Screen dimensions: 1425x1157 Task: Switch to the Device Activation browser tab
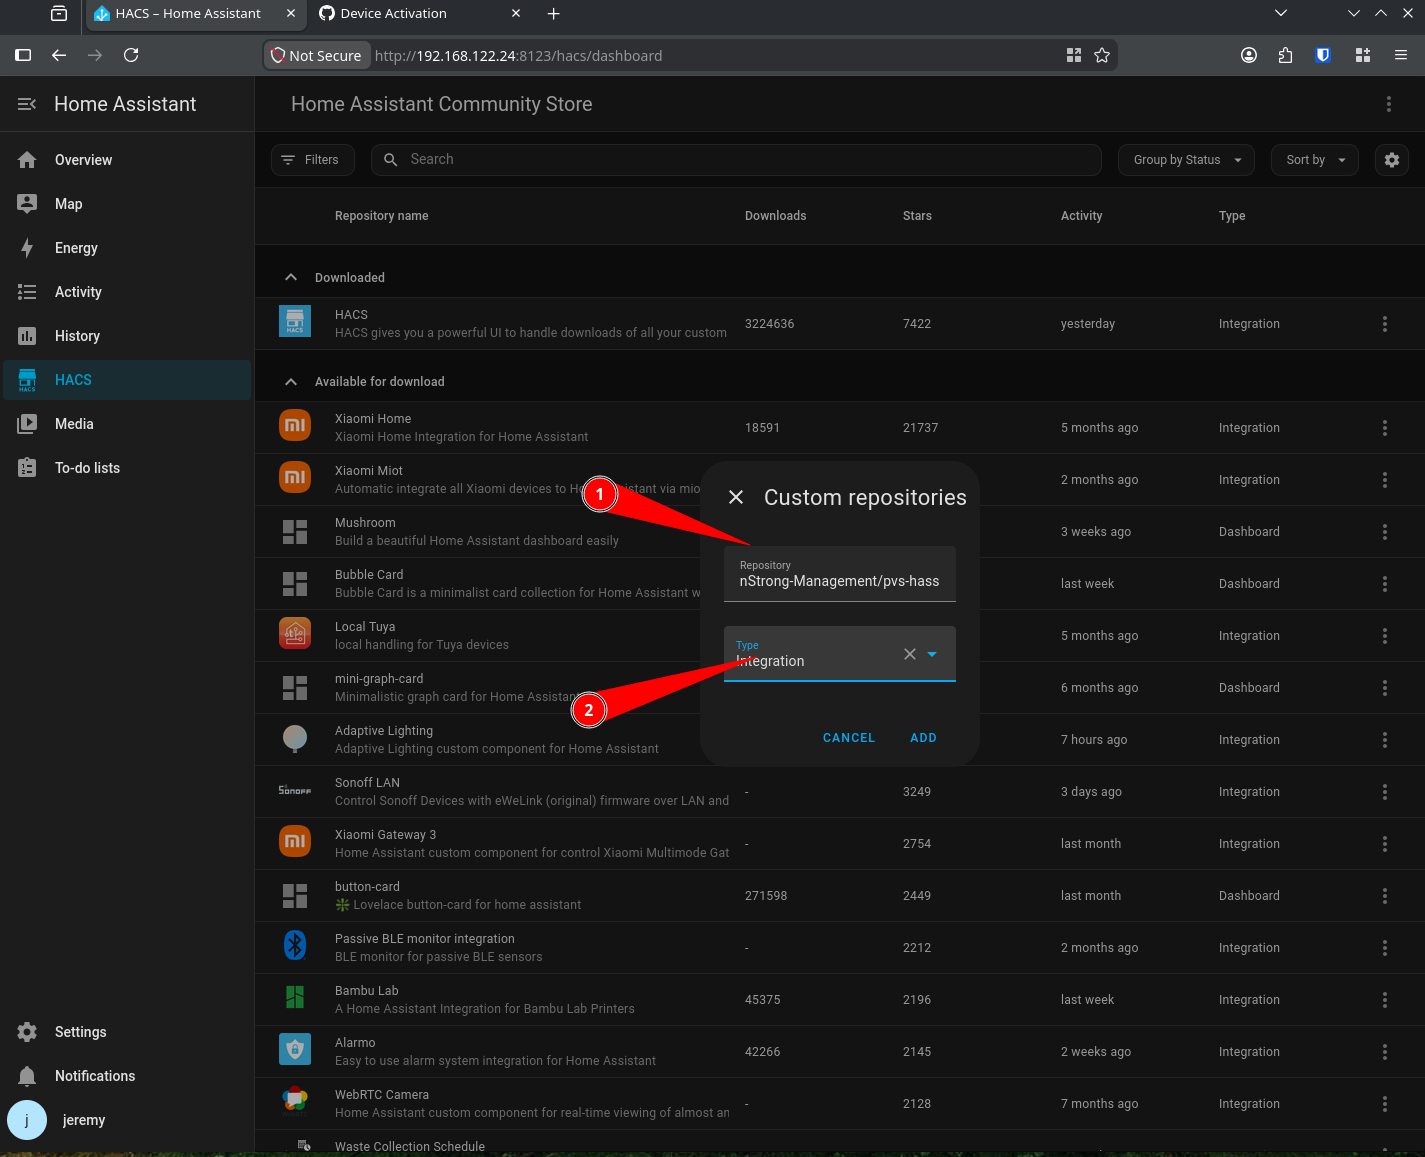click(420, 13)
